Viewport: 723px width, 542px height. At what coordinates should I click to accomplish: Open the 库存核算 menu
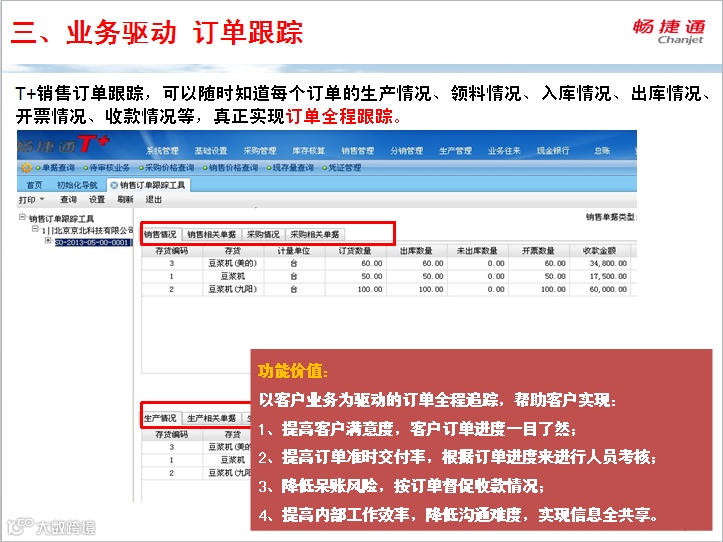pyautogui.click(x=308, y=151)
